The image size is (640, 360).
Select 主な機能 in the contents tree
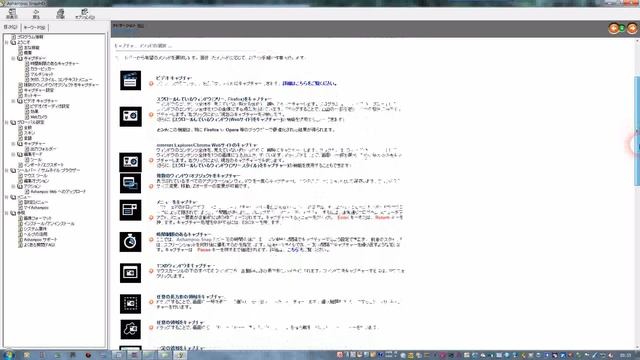(31, 47)
